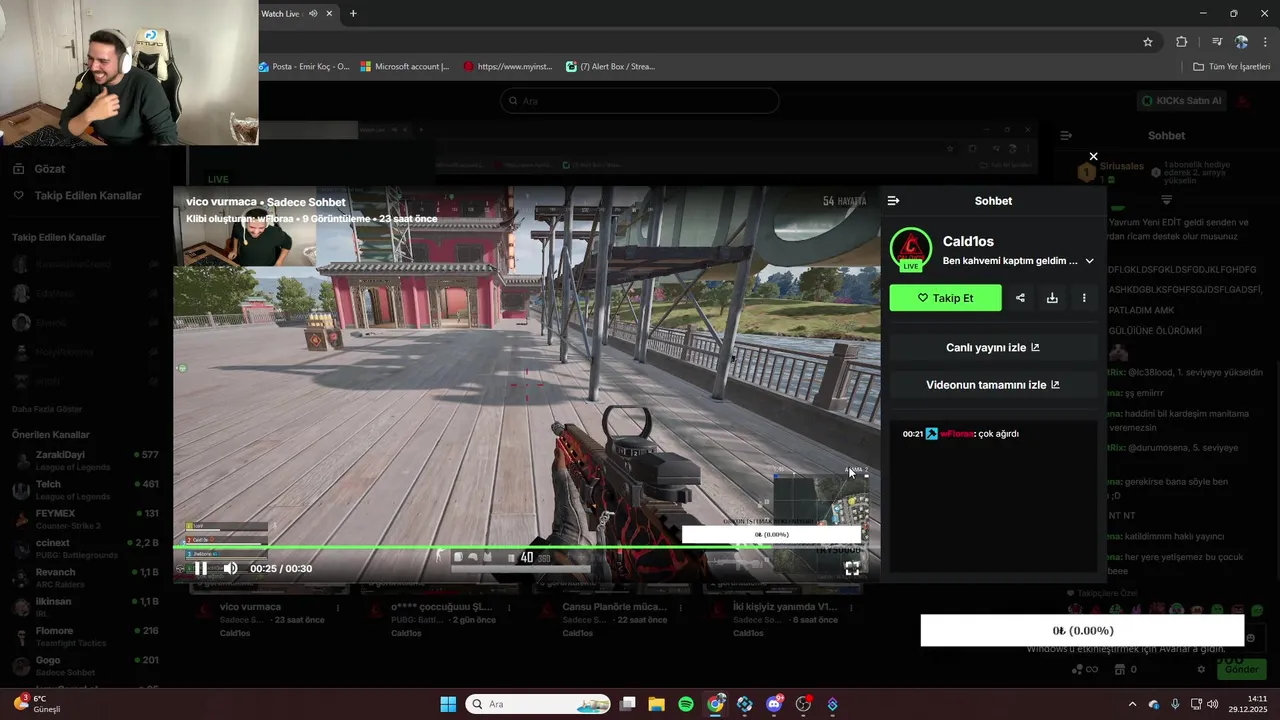
Task: Expand Daha Fazla Göster in sidebar
Action: [47, 409]
